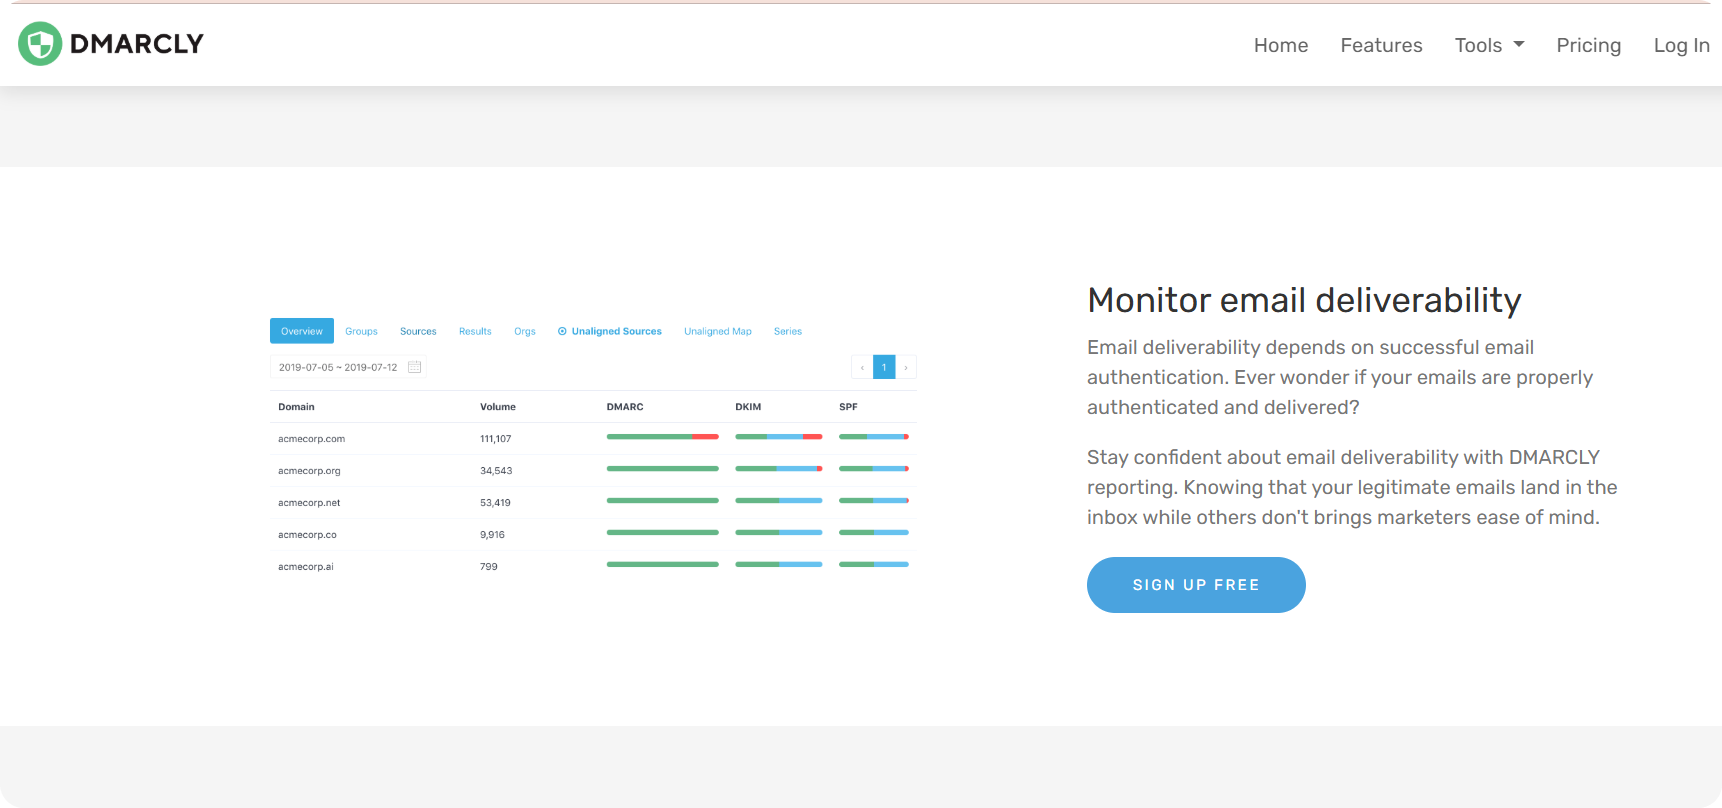This screenshot has height=808, width=1722.
Task: Select the Overview tab
Action: [301, 331]
